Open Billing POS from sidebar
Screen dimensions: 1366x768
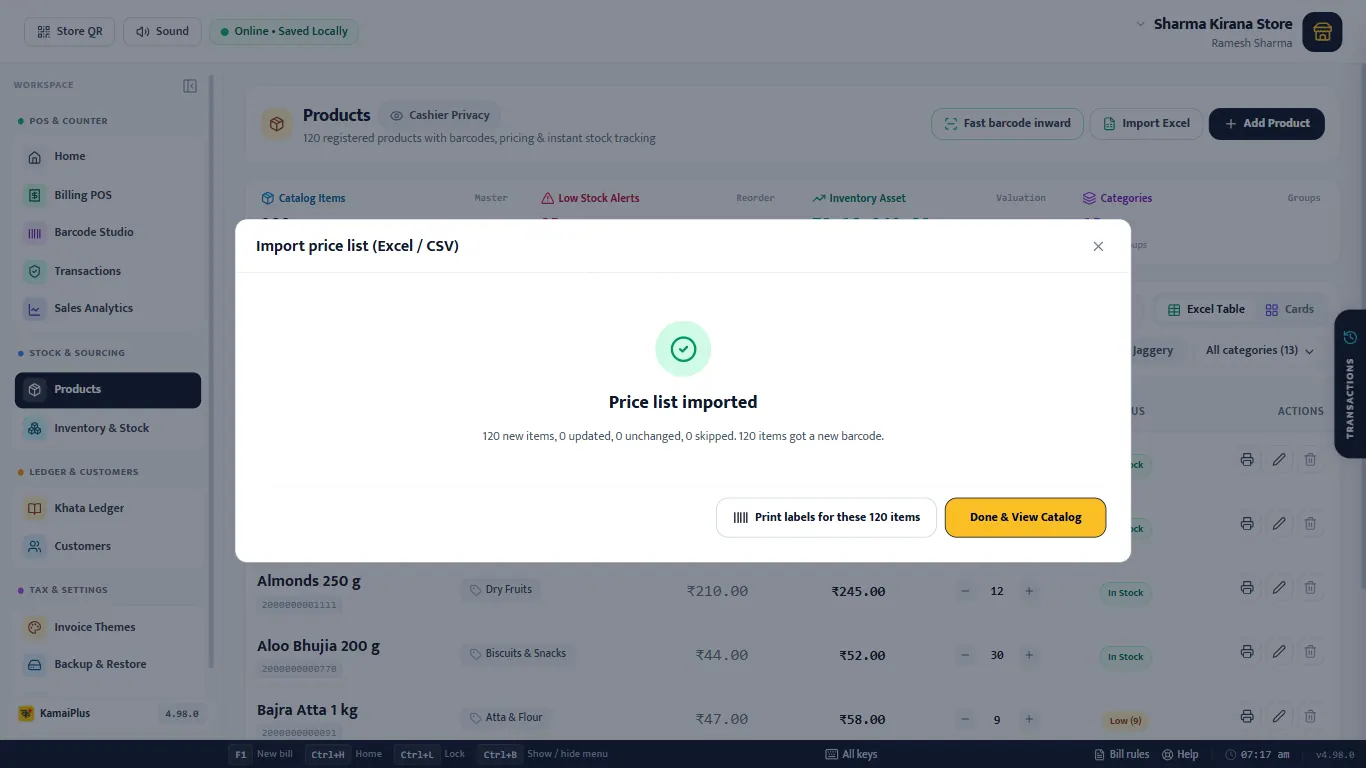tap(108, 195)
